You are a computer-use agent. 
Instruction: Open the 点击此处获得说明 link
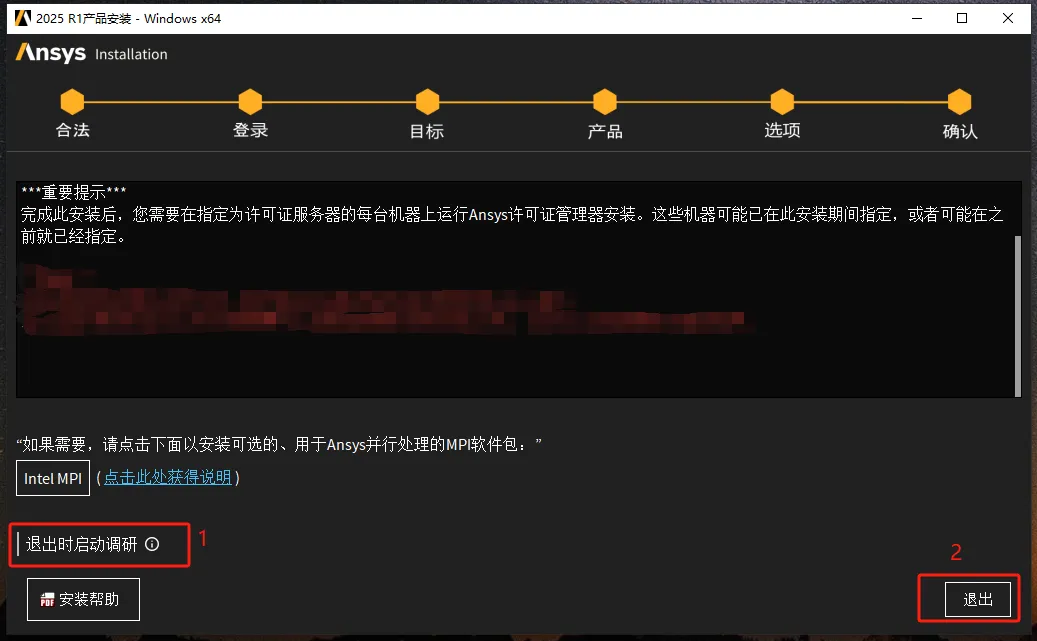[167, 477]
